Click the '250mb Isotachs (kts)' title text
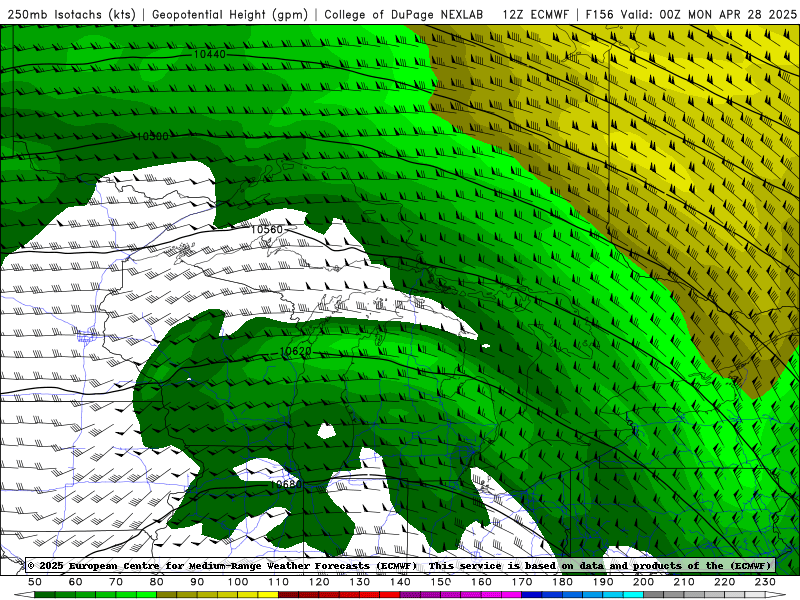Viewport: 800px width, 600px height. pos(71,14)
